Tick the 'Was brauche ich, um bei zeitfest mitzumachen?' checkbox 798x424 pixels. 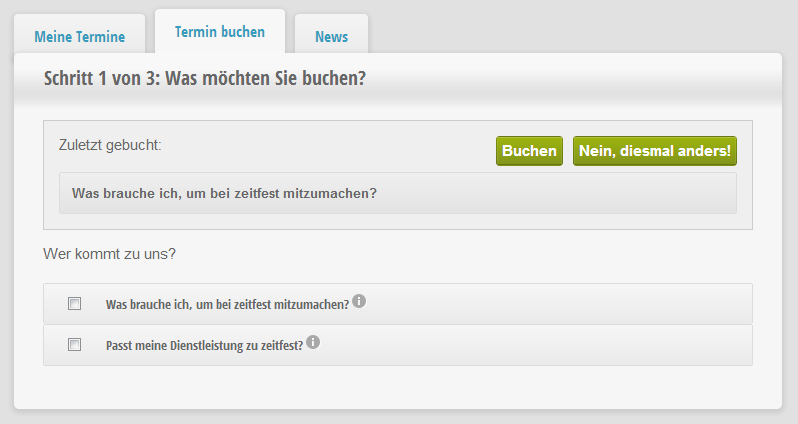point(74,304)
